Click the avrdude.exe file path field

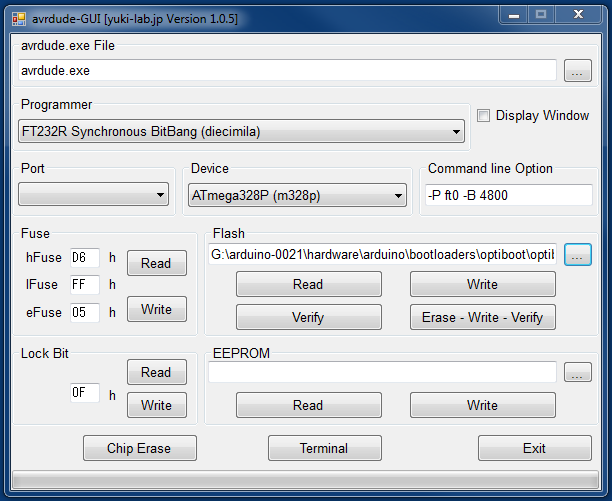click(287, 70)
